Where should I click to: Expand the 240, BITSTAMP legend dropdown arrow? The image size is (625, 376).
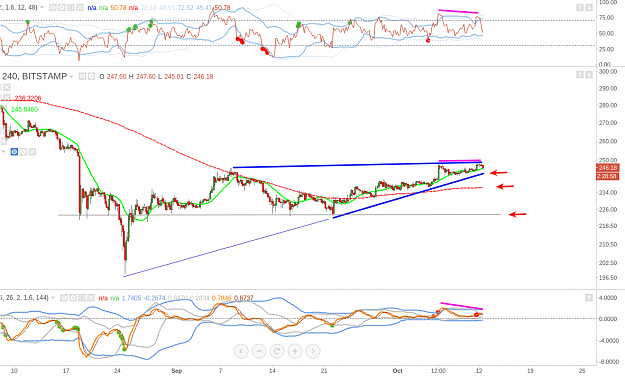tap(72, 76)
